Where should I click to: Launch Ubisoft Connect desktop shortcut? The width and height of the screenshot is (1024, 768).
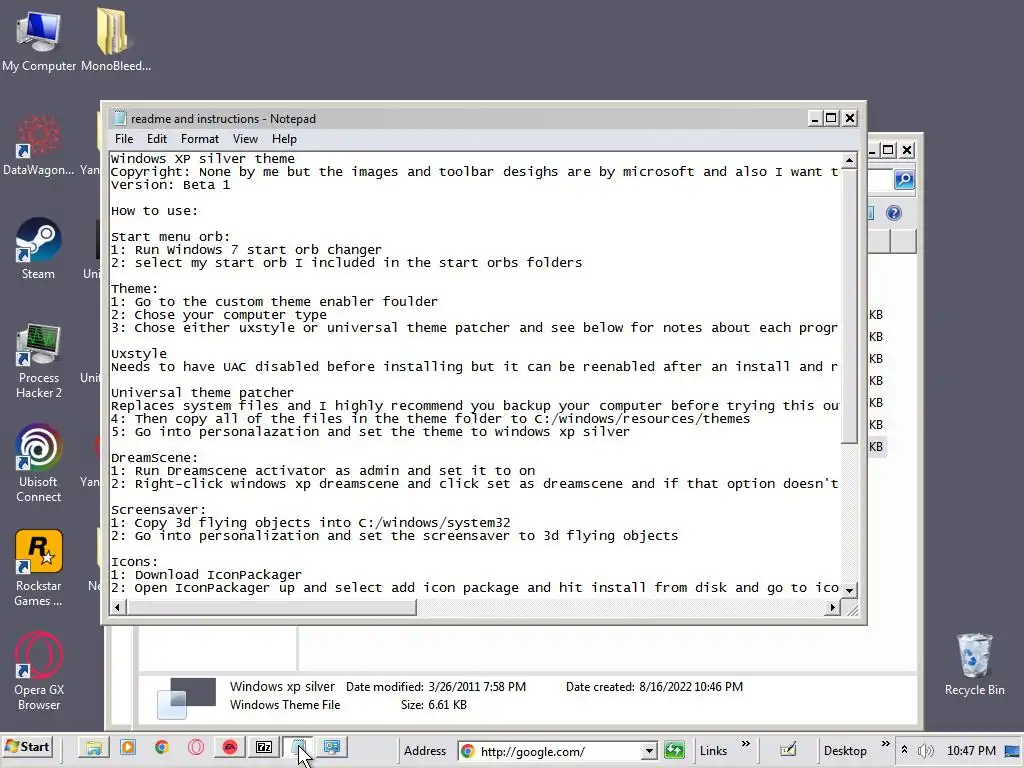pos(39,464)
